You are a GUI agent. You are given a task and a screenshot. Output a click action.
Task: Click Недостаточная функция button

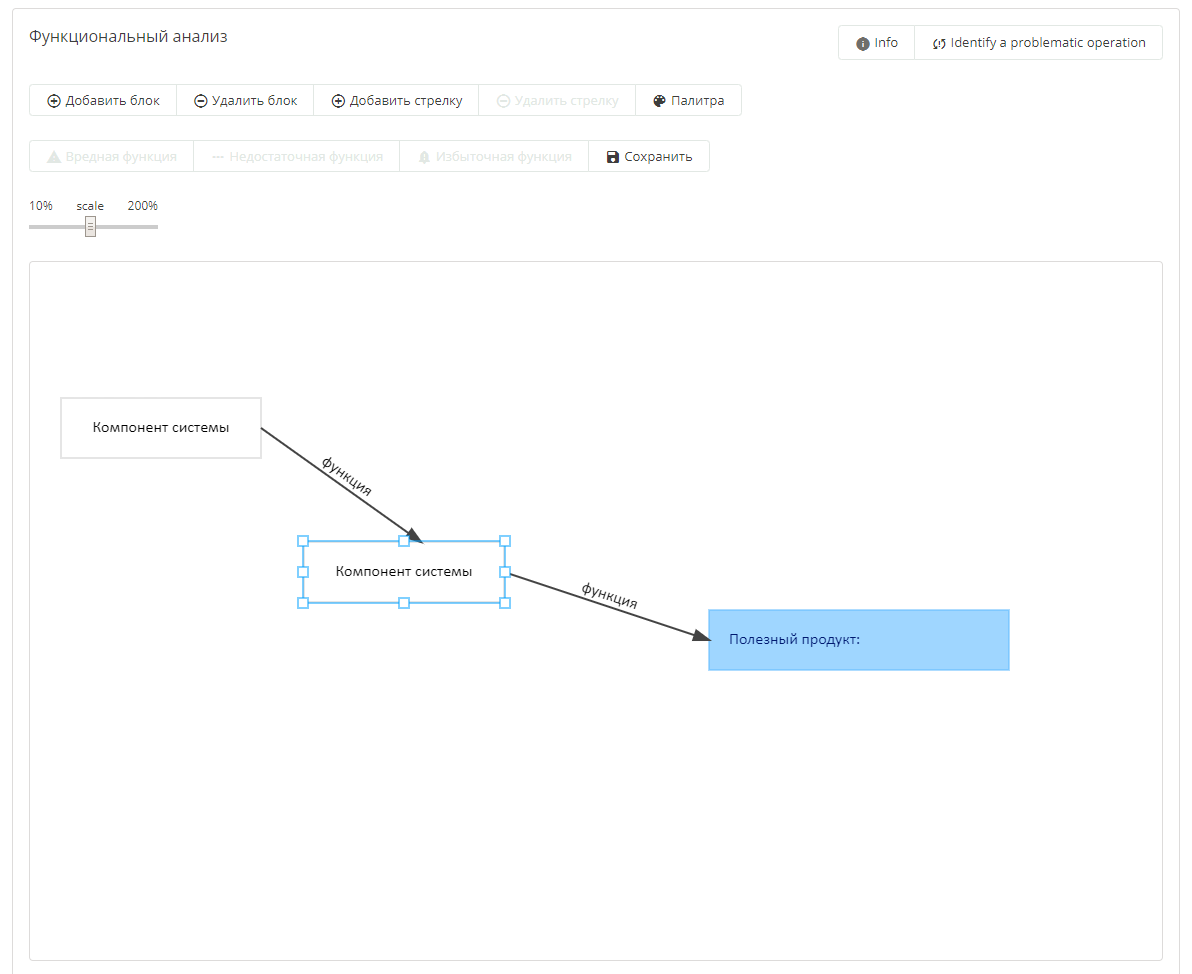click(296, 157)
